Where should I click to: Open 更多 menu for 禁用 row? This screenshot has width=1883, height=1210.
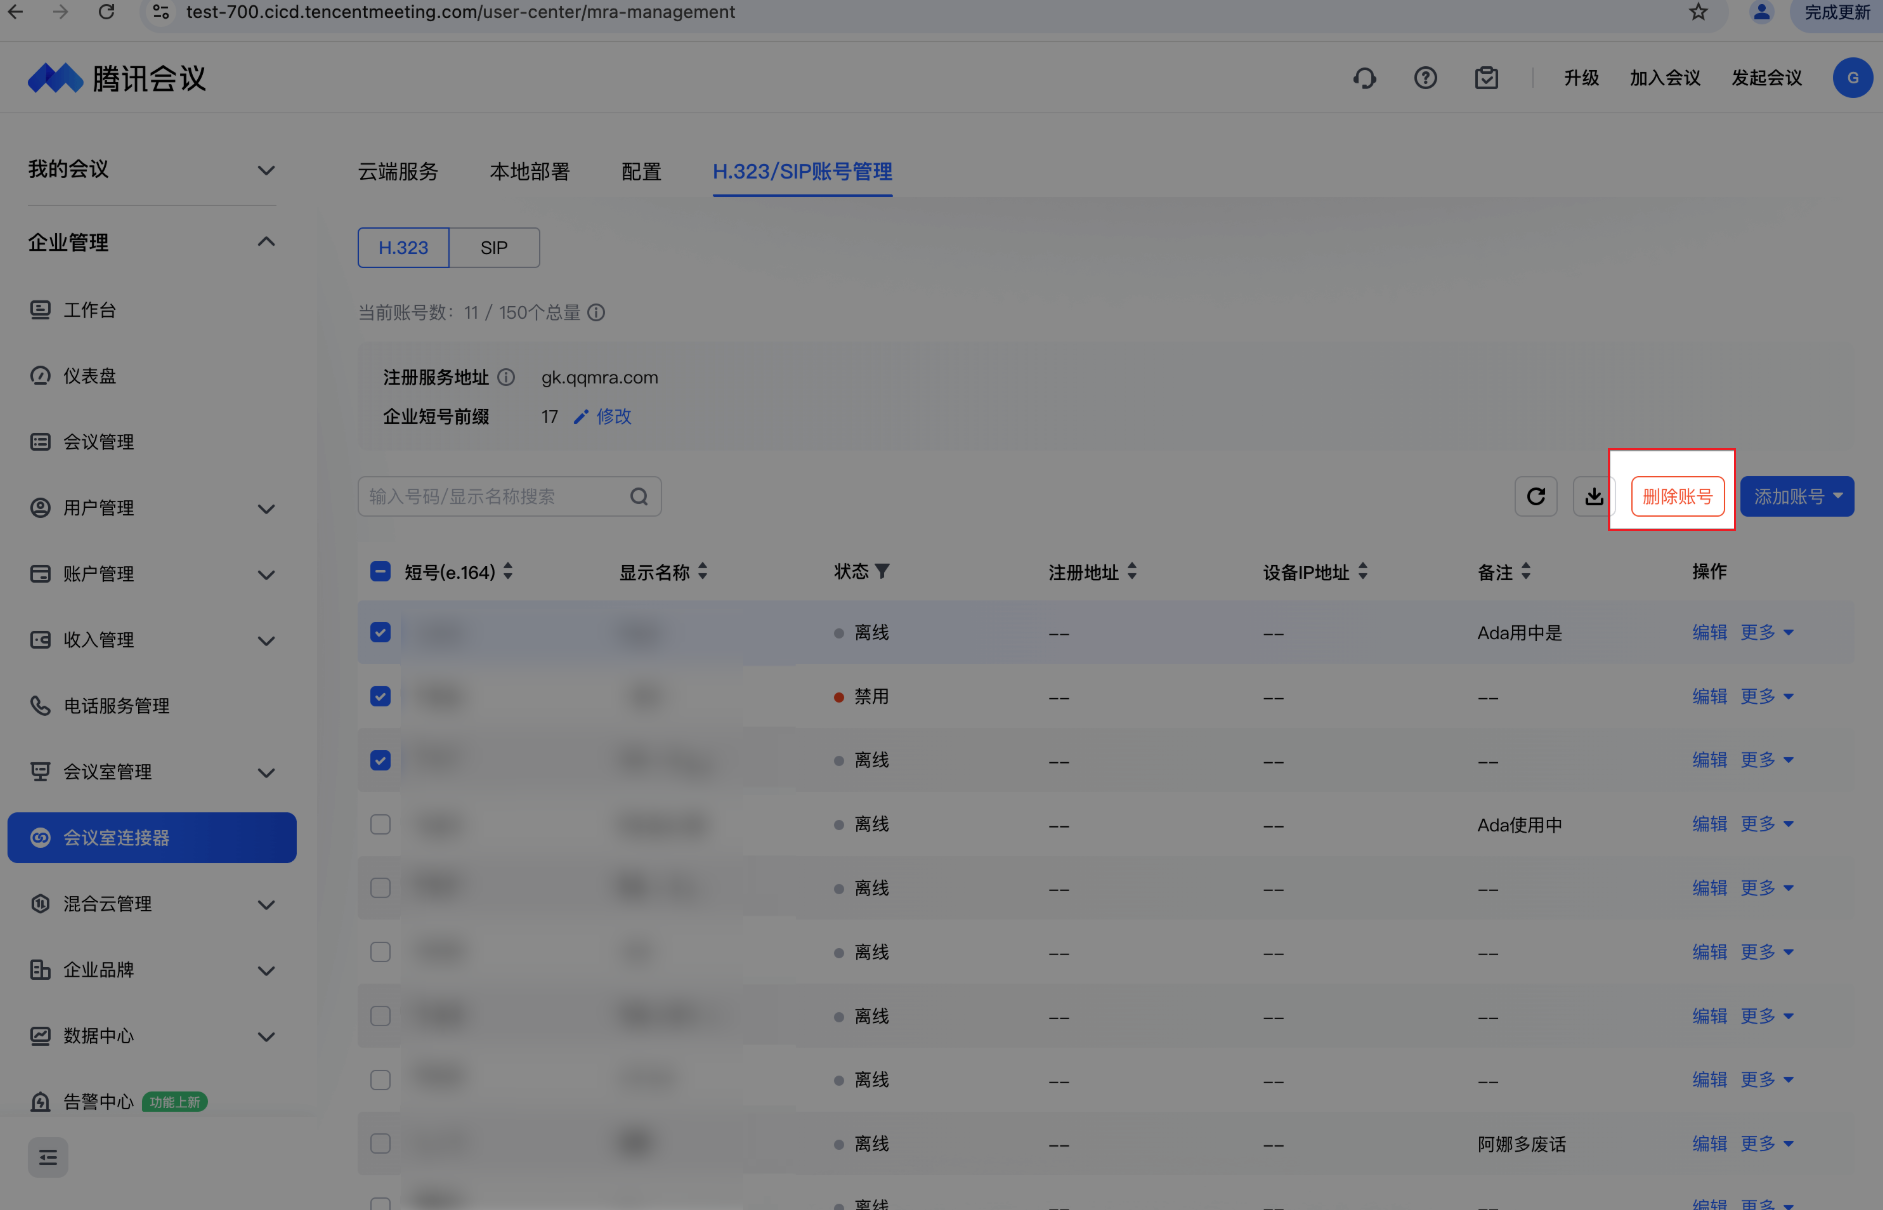point(1767,696)
